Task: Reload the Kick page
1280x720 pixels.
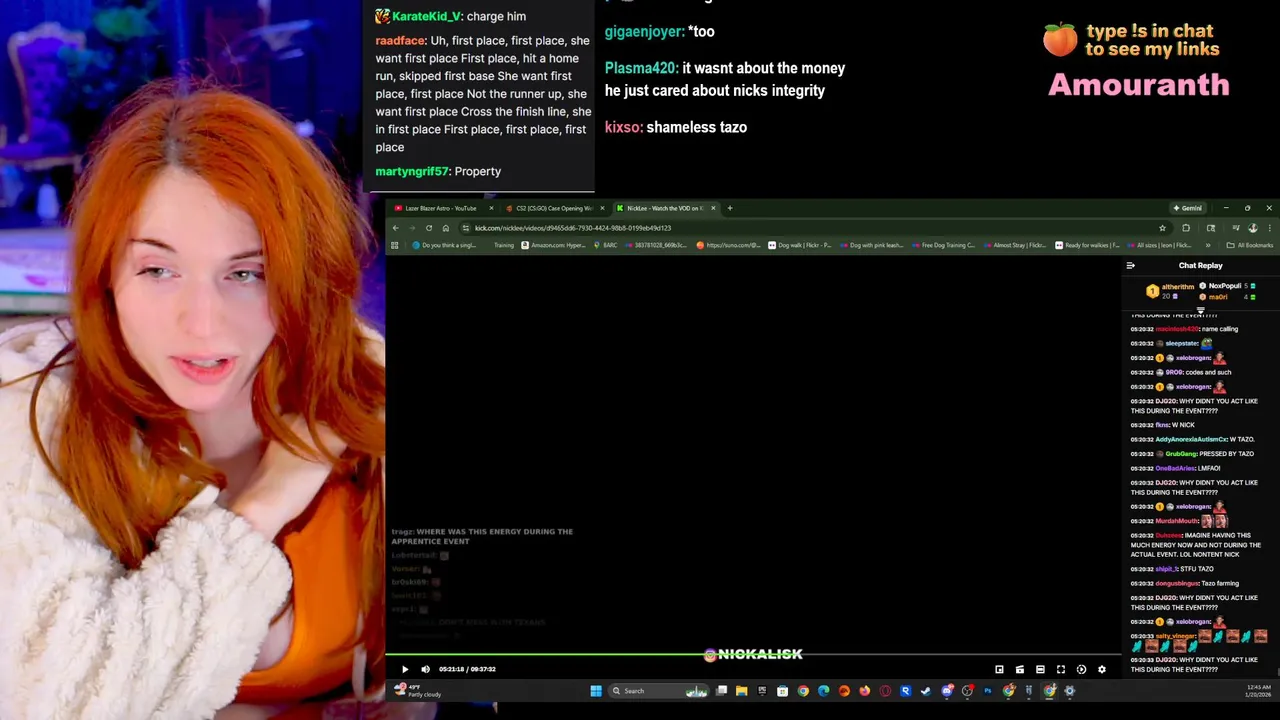Action: pyautogui.click(x=429, y=228)
